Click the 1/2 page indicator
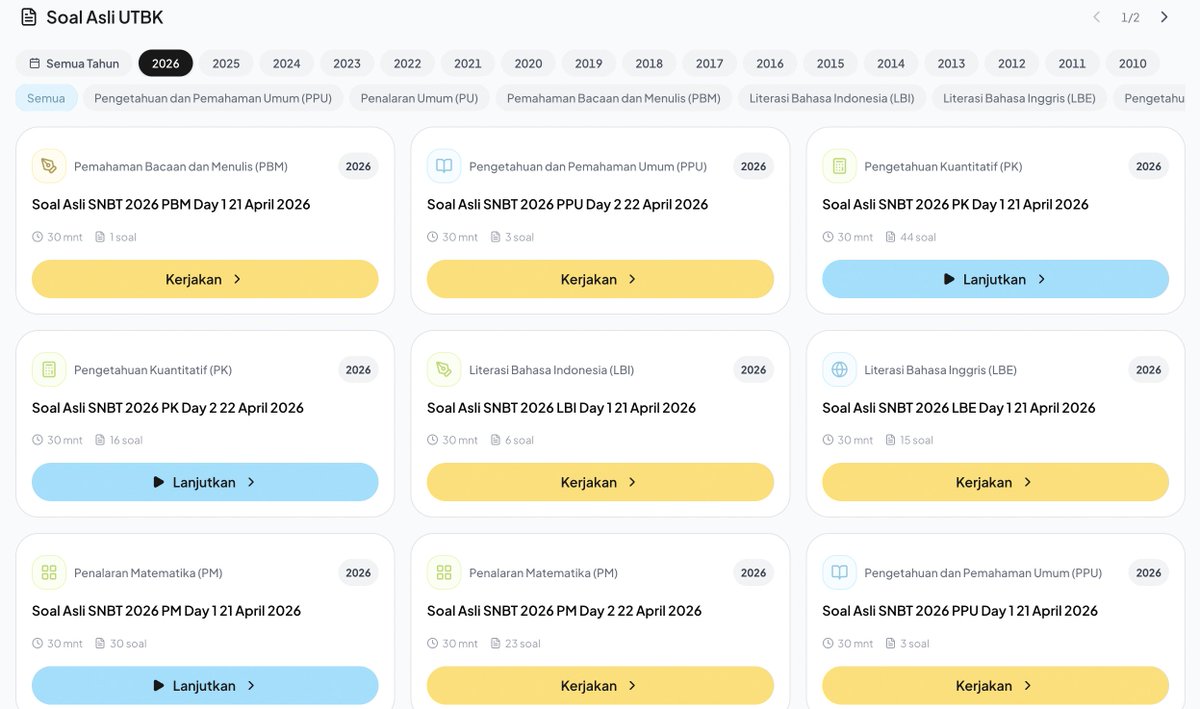Screen dimensions: 1200x709 tap(1130, 17)
